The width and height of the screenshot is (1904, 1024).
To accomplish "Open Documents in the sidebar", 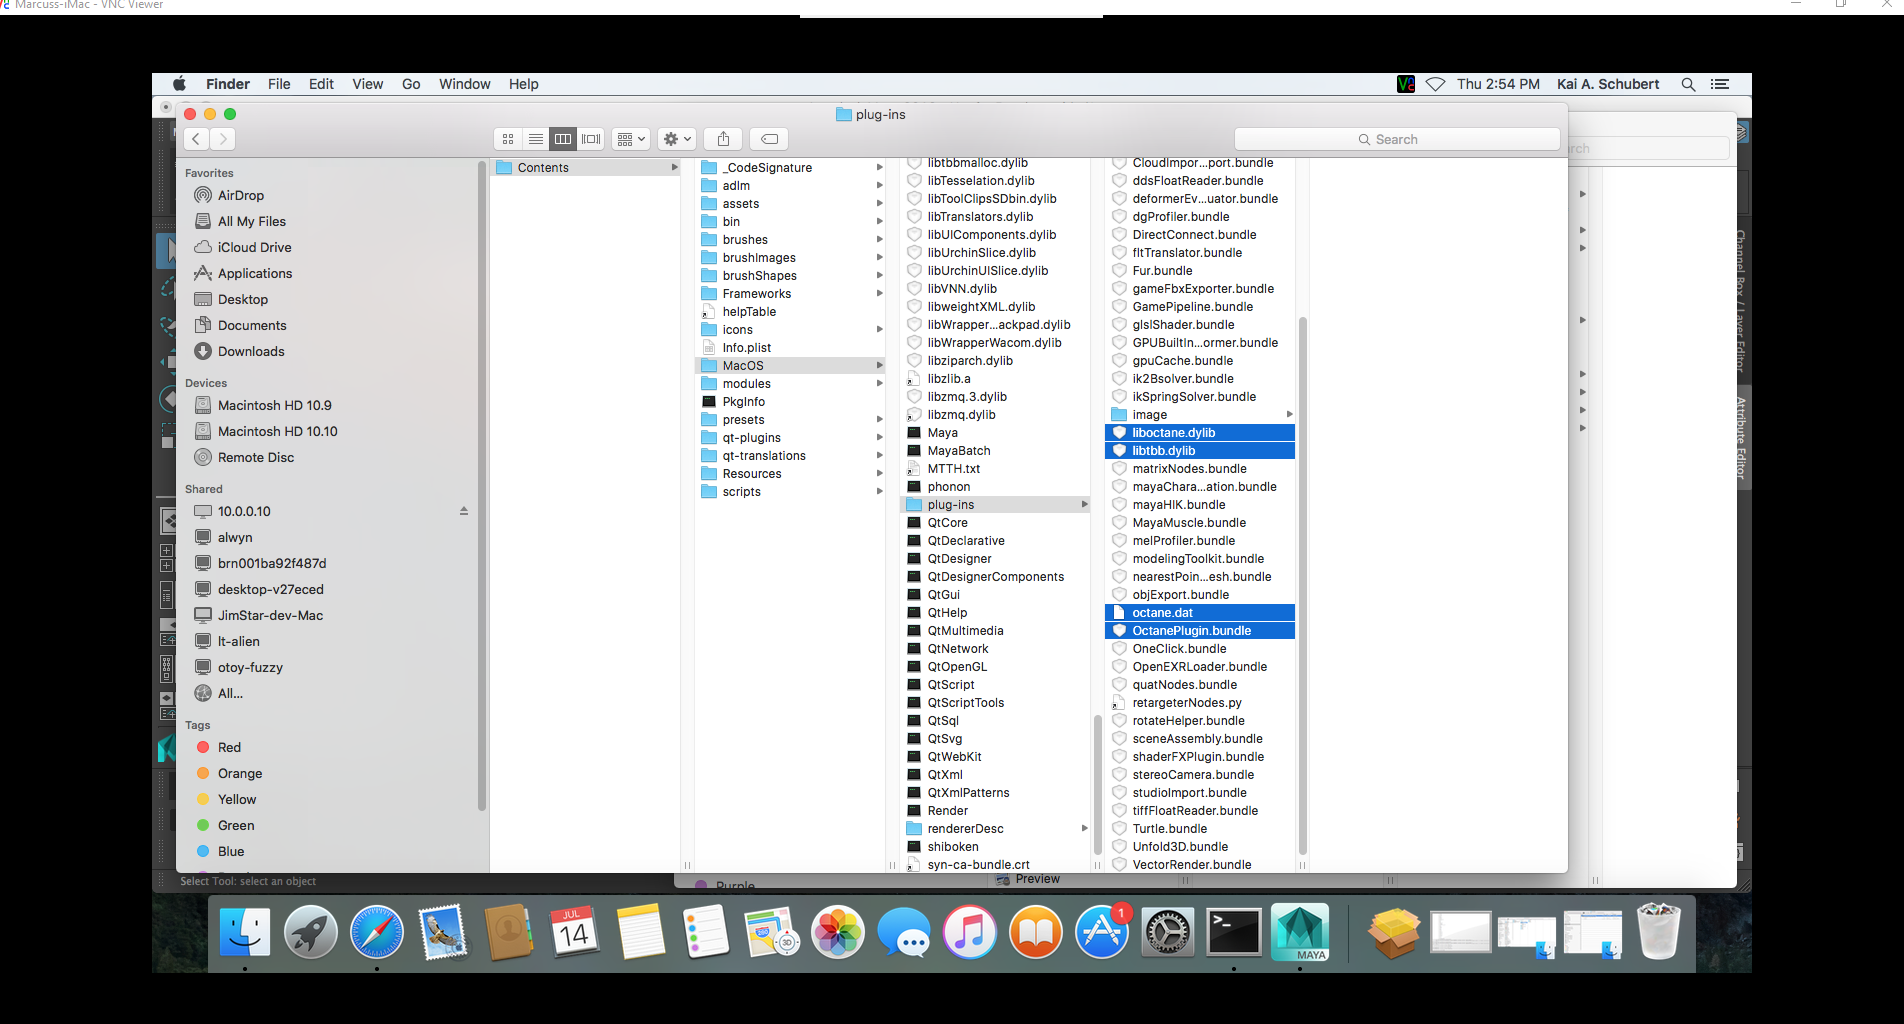I will [x=252, y=325].
